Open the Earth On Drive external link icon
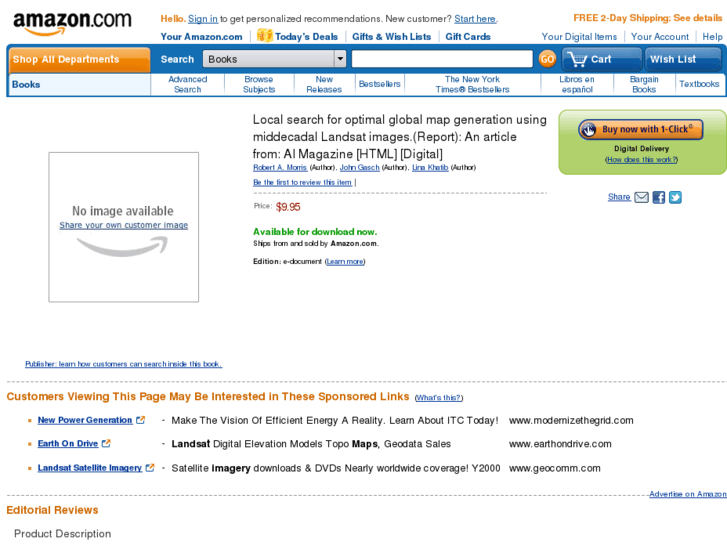 pyautogui.click(x=106, y=443)
